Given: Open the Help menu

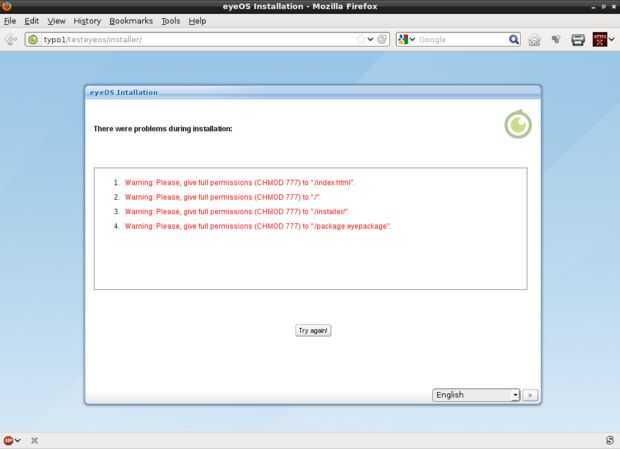Looking at the screenshot, I should pyautogui.click(x=197, y=21).
